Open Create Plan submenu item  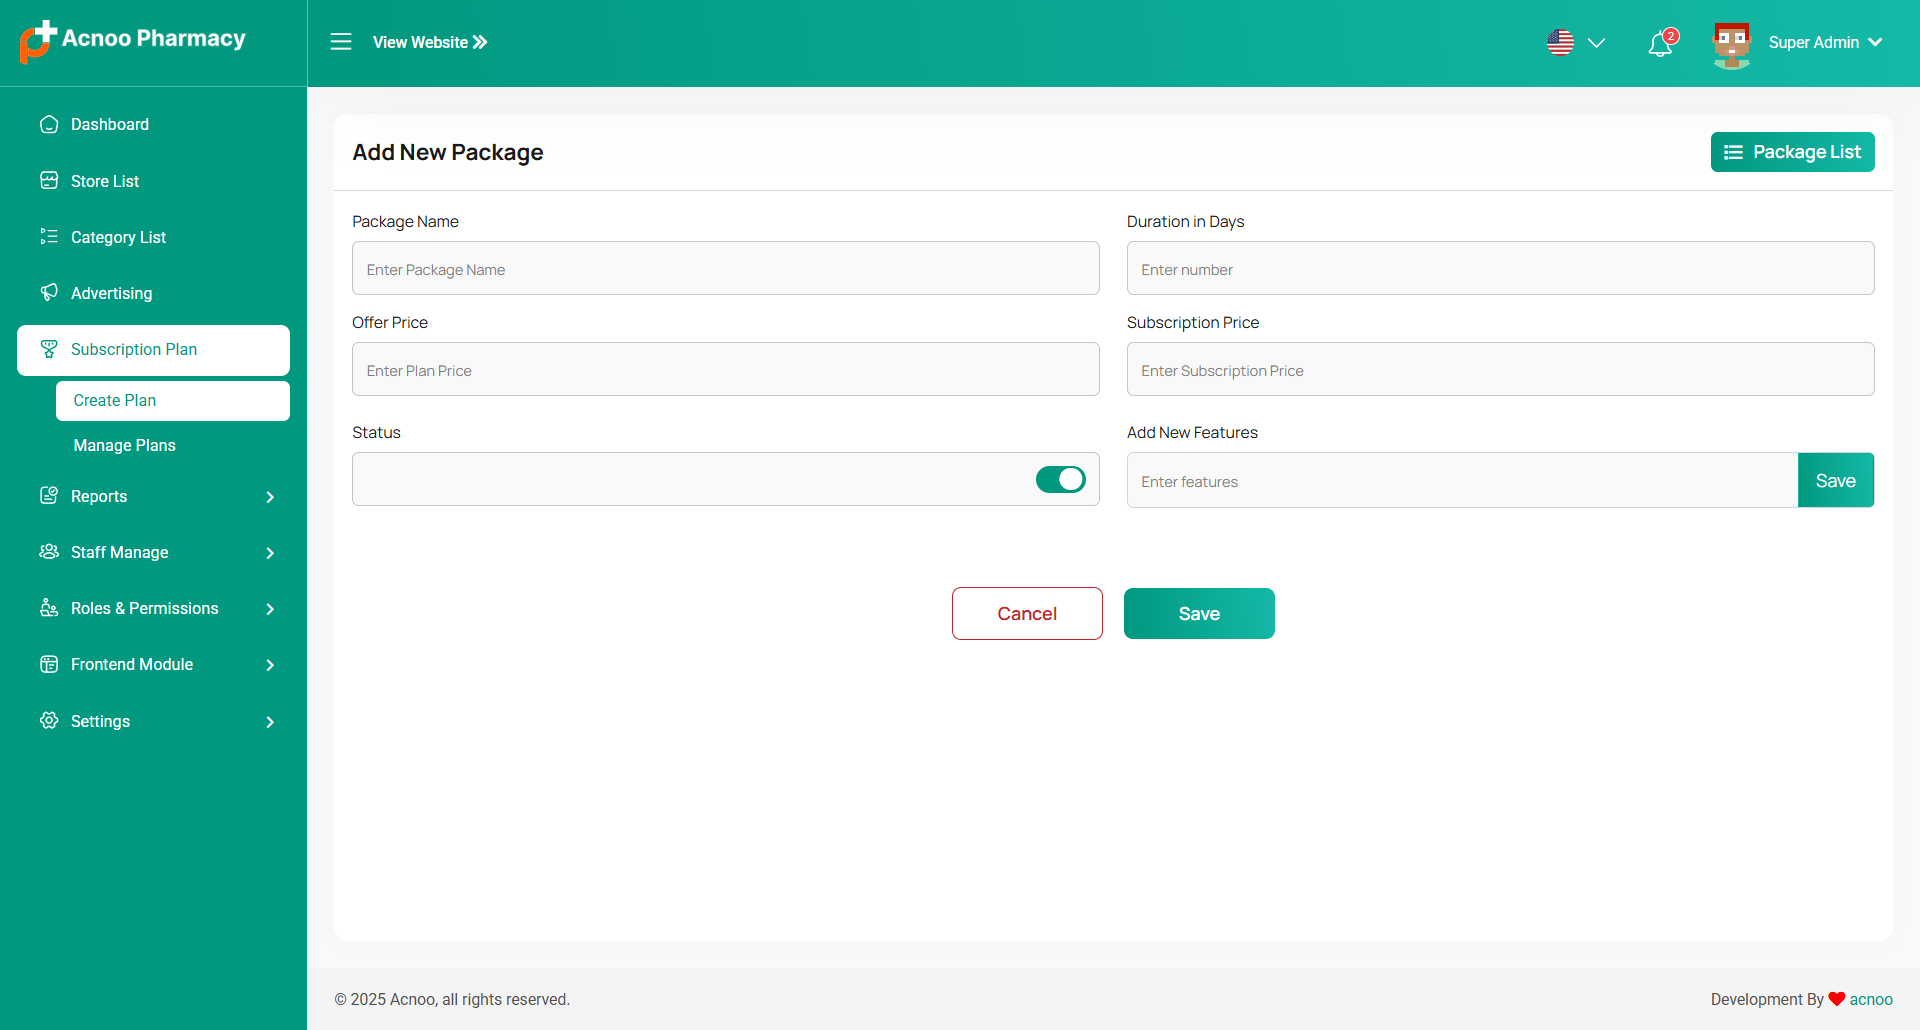(x=115, y=400)
